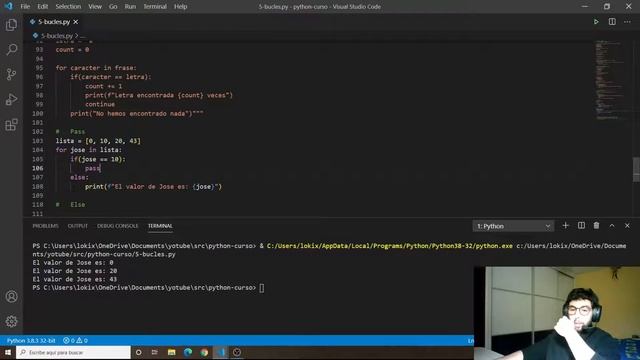This screenshot has width=640, height=360.
Task: Open the Edit menu
Action: tap(42, 7)
